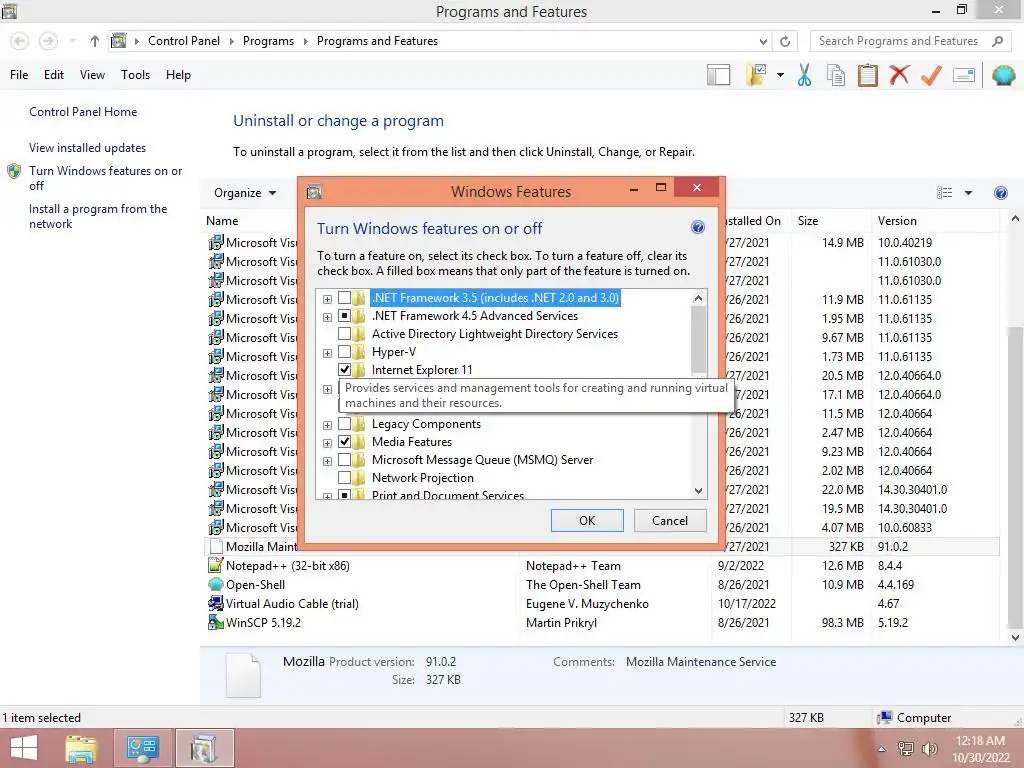Open the View menu
This screenshot has width=1024, height=768.
(92, 75)
